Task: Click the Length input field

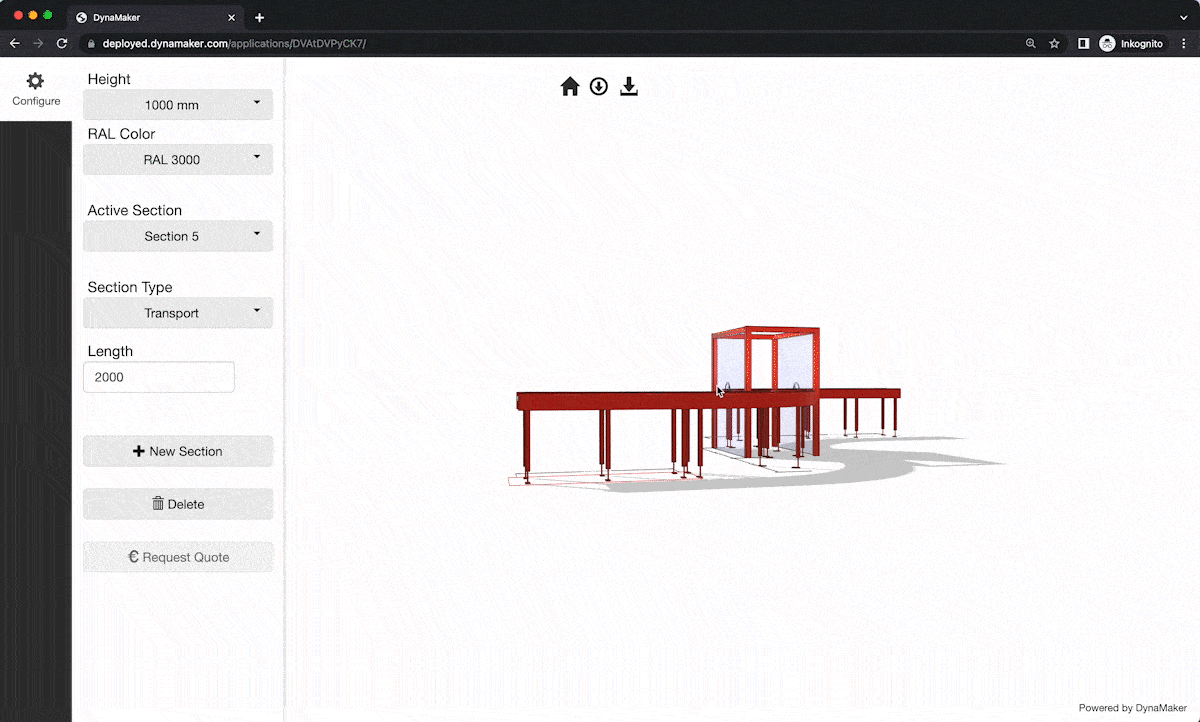Action: [159, 377]
